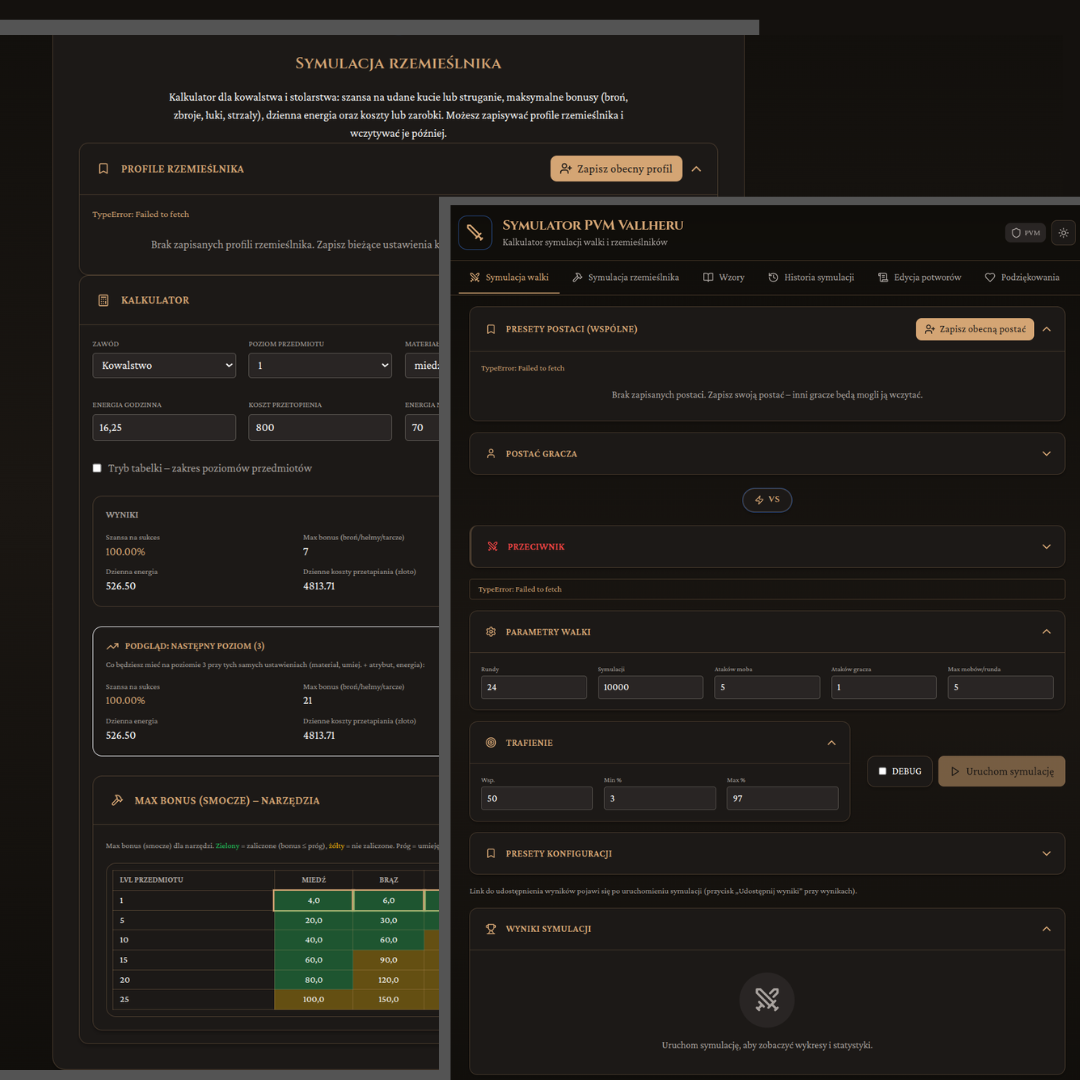Expand the Postać gracza section
This screenshot has height=1080, width=1080.
coord(767,453)
